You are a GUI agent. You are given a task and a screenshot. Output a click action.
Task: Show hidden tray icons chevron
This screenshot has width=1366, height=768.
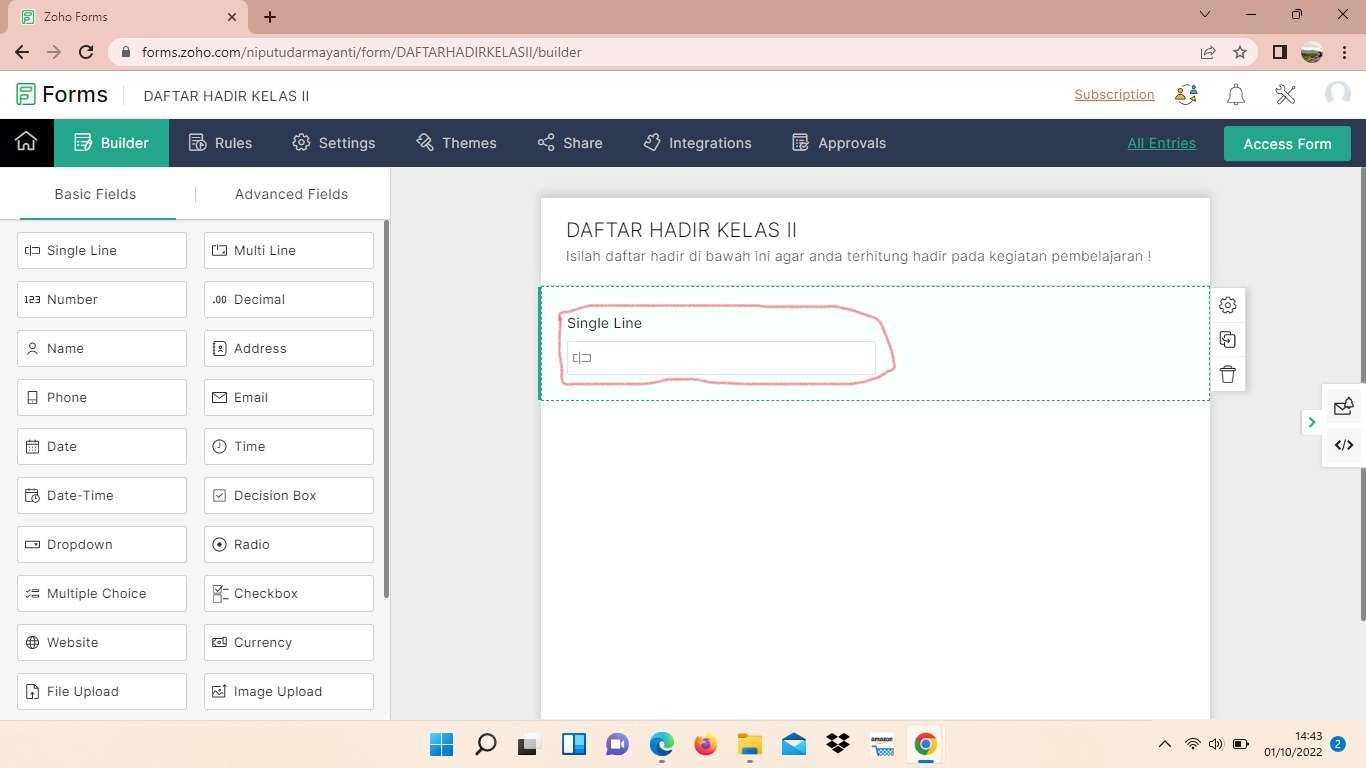(1164, 744)
